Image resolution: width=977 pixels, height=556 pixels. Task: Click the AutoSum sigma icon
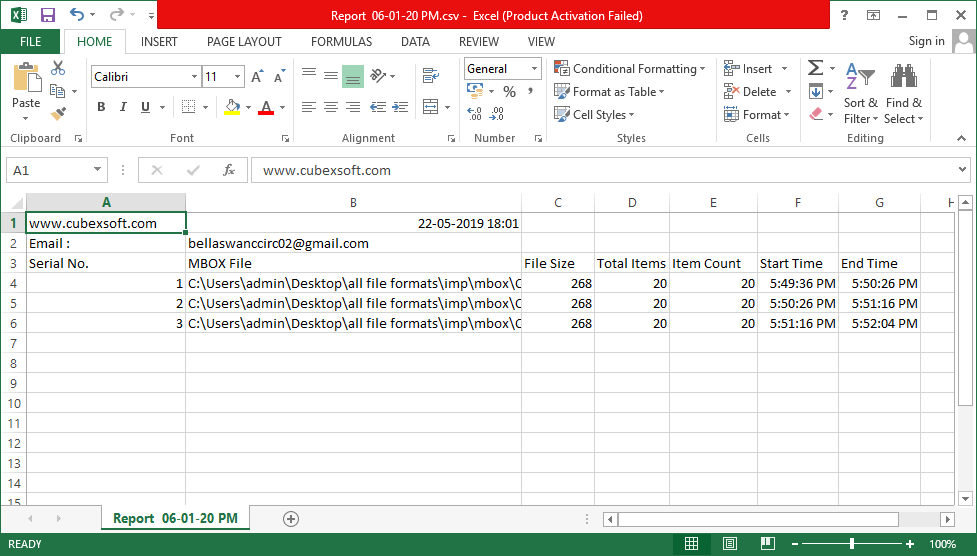816,68
